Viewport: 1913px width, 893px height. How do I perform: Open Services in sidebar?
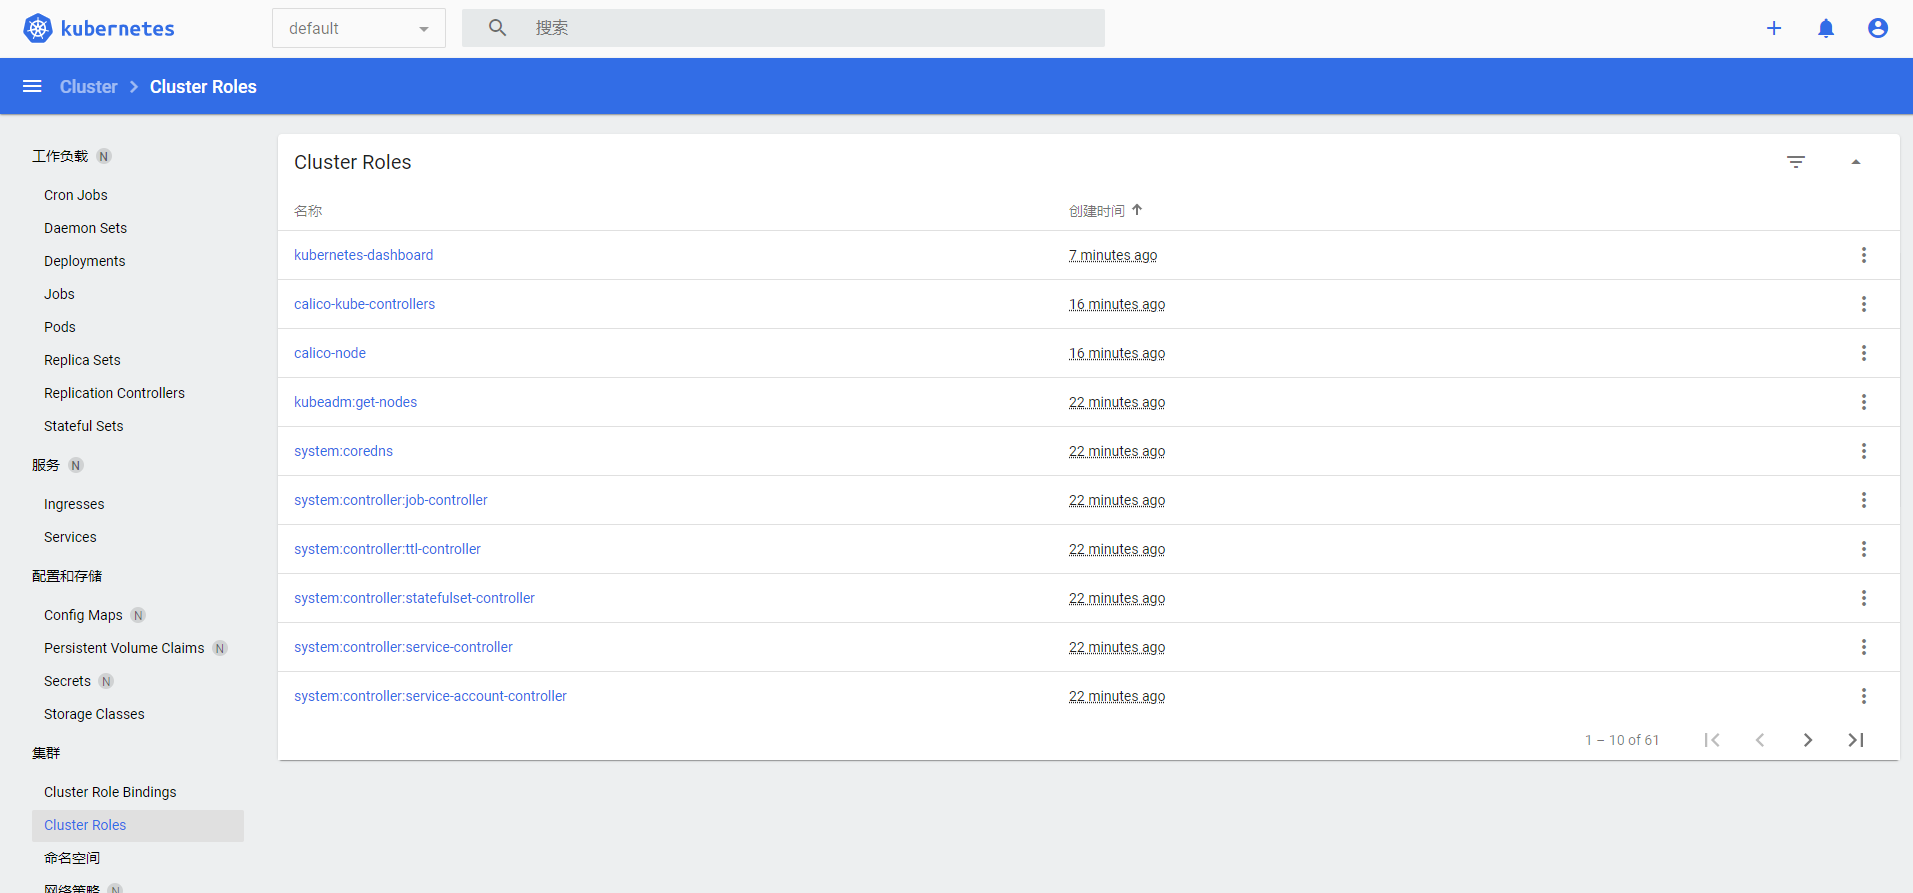[70, 537]
